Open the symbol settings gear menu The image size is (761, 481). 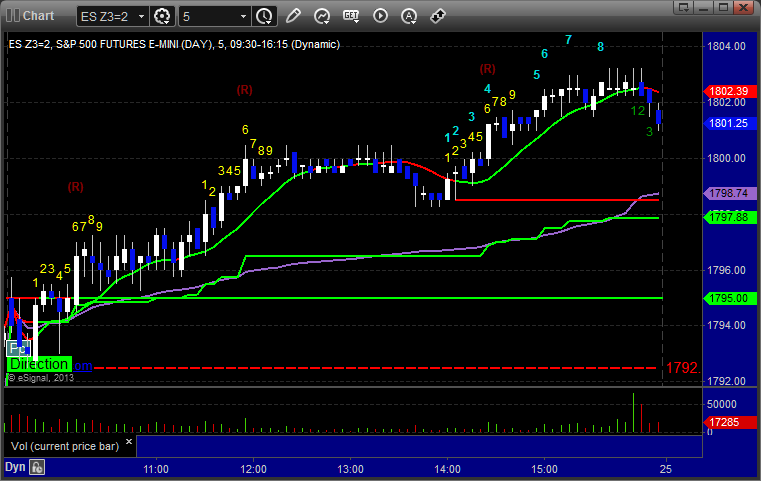162,16
